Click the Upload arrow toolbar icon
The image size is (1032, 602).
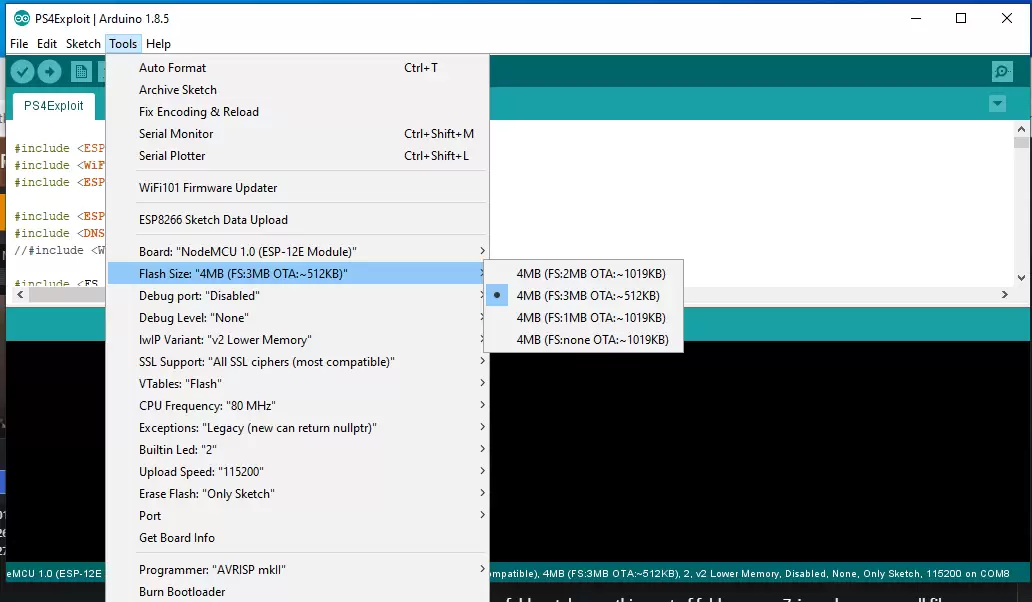pos(49,71)
